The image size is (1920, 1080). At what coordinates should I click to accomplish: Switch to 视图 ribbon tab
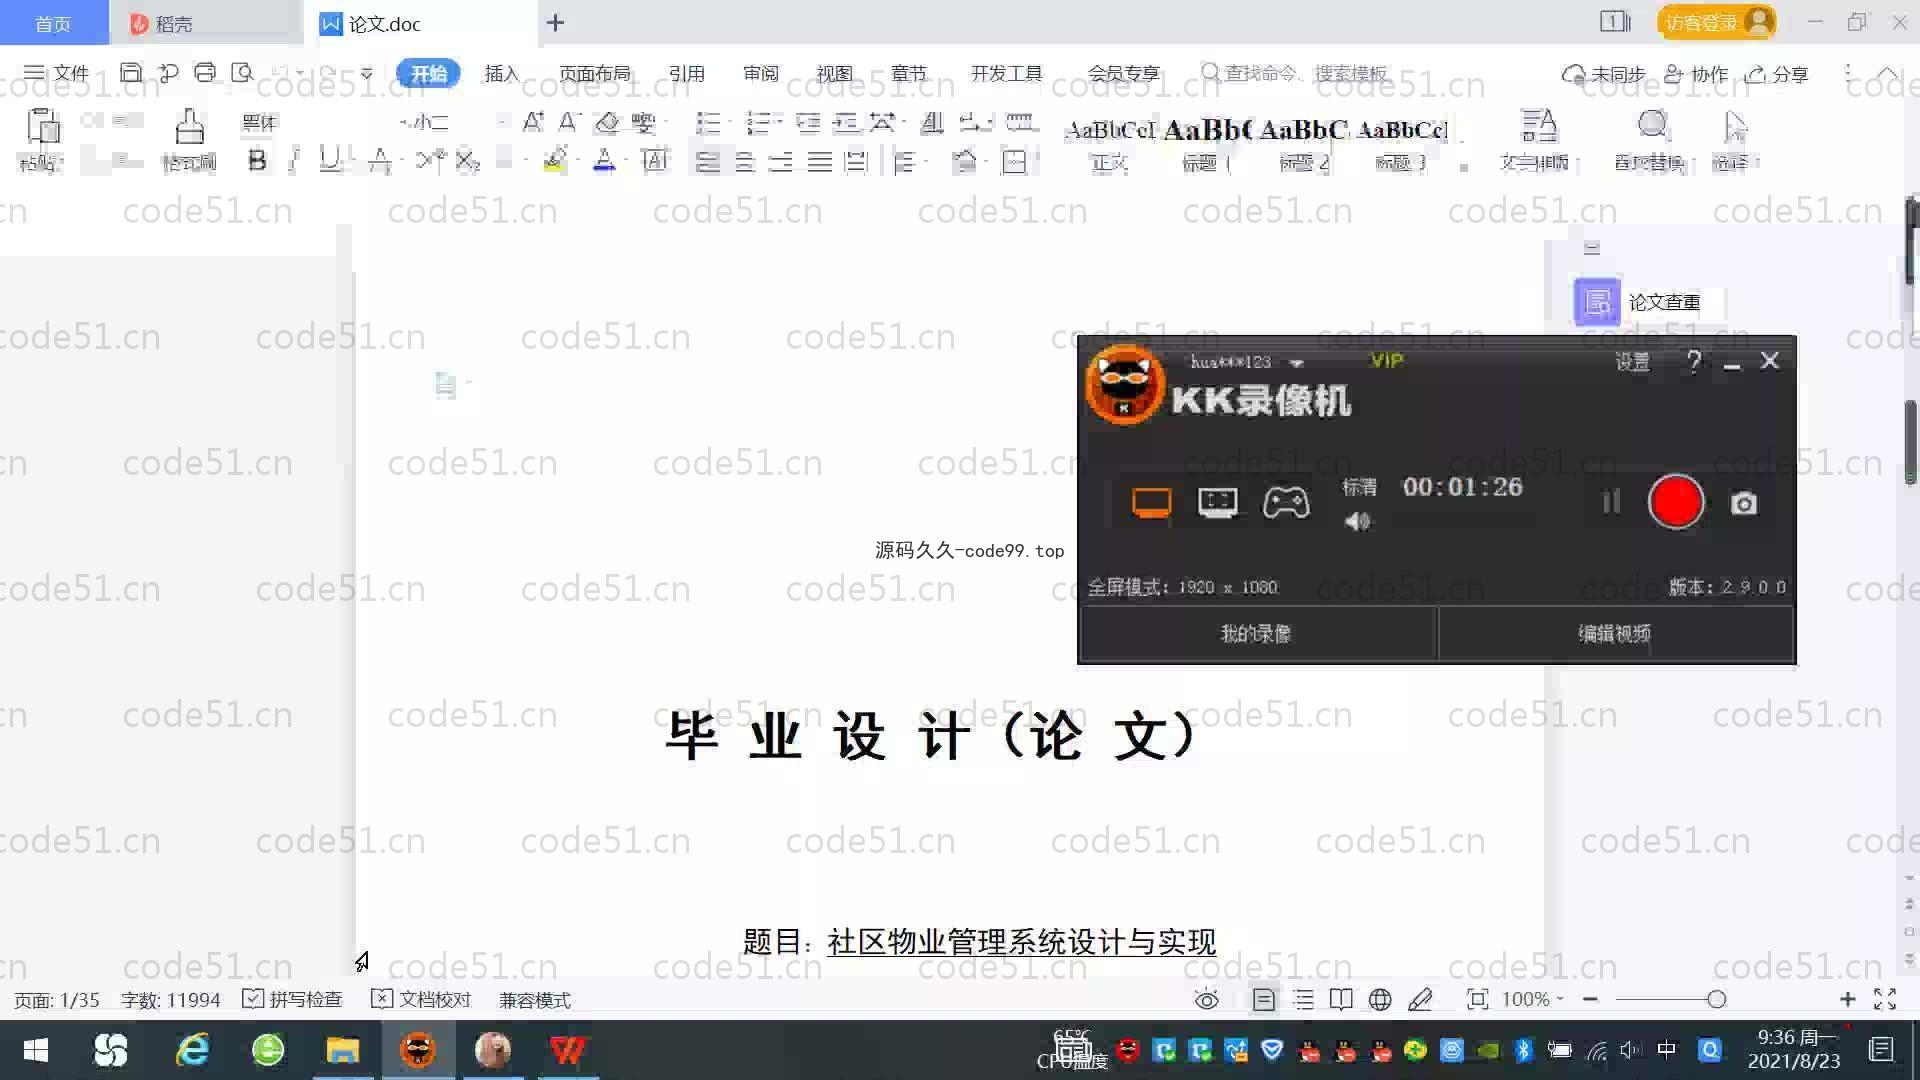tap(834, 73)
